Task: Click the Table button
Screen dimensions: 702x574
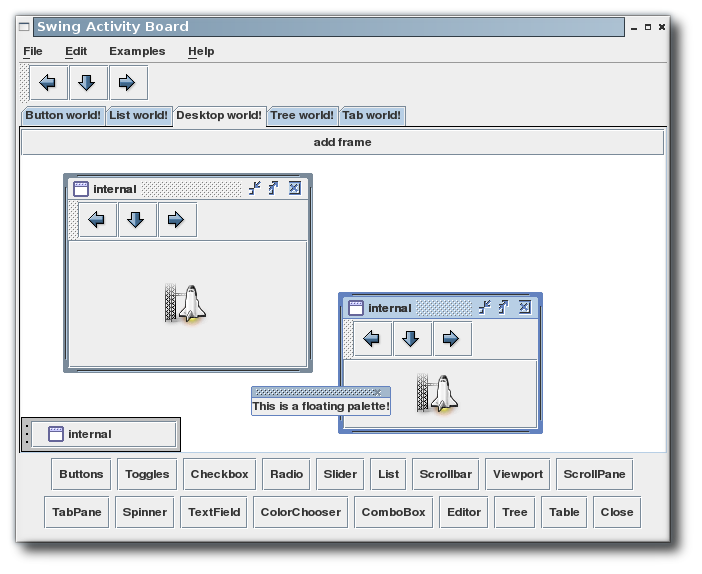Action: tap(564, 512)
